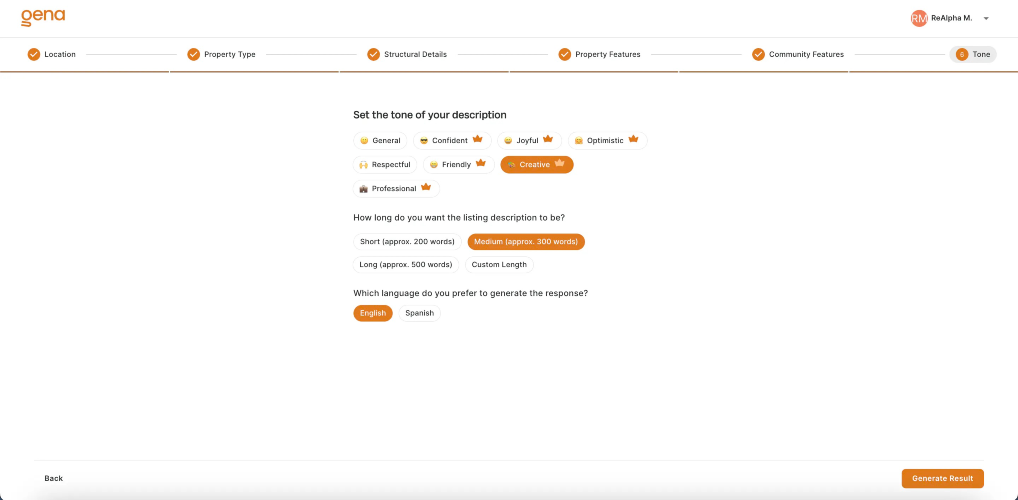
Task: Click the Structural Details checkmark icon
Action: (x=373, y=55)
